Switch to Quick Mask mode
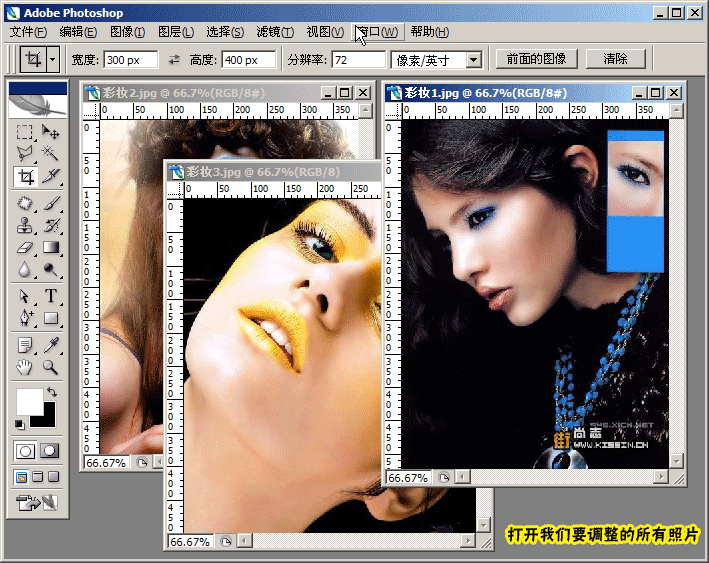 (50, 451)
